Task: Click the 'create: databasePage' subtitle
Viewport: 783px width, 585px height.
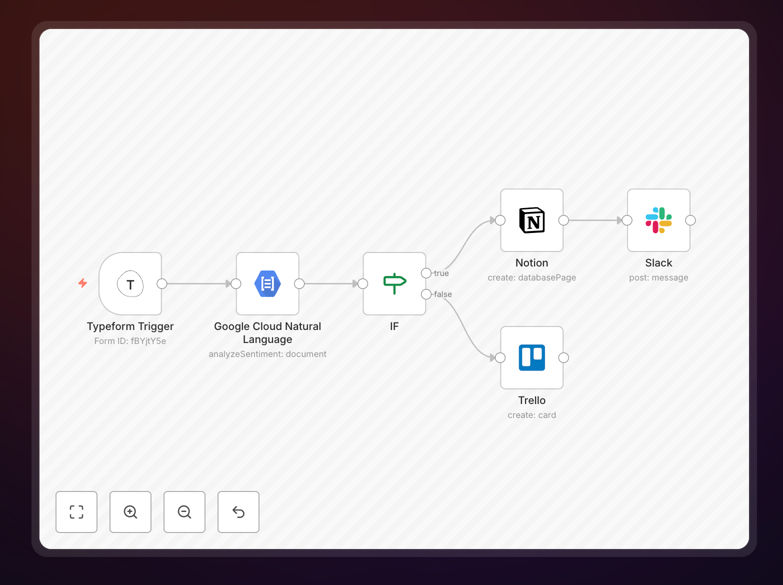Action: click(x=532, y=277)
